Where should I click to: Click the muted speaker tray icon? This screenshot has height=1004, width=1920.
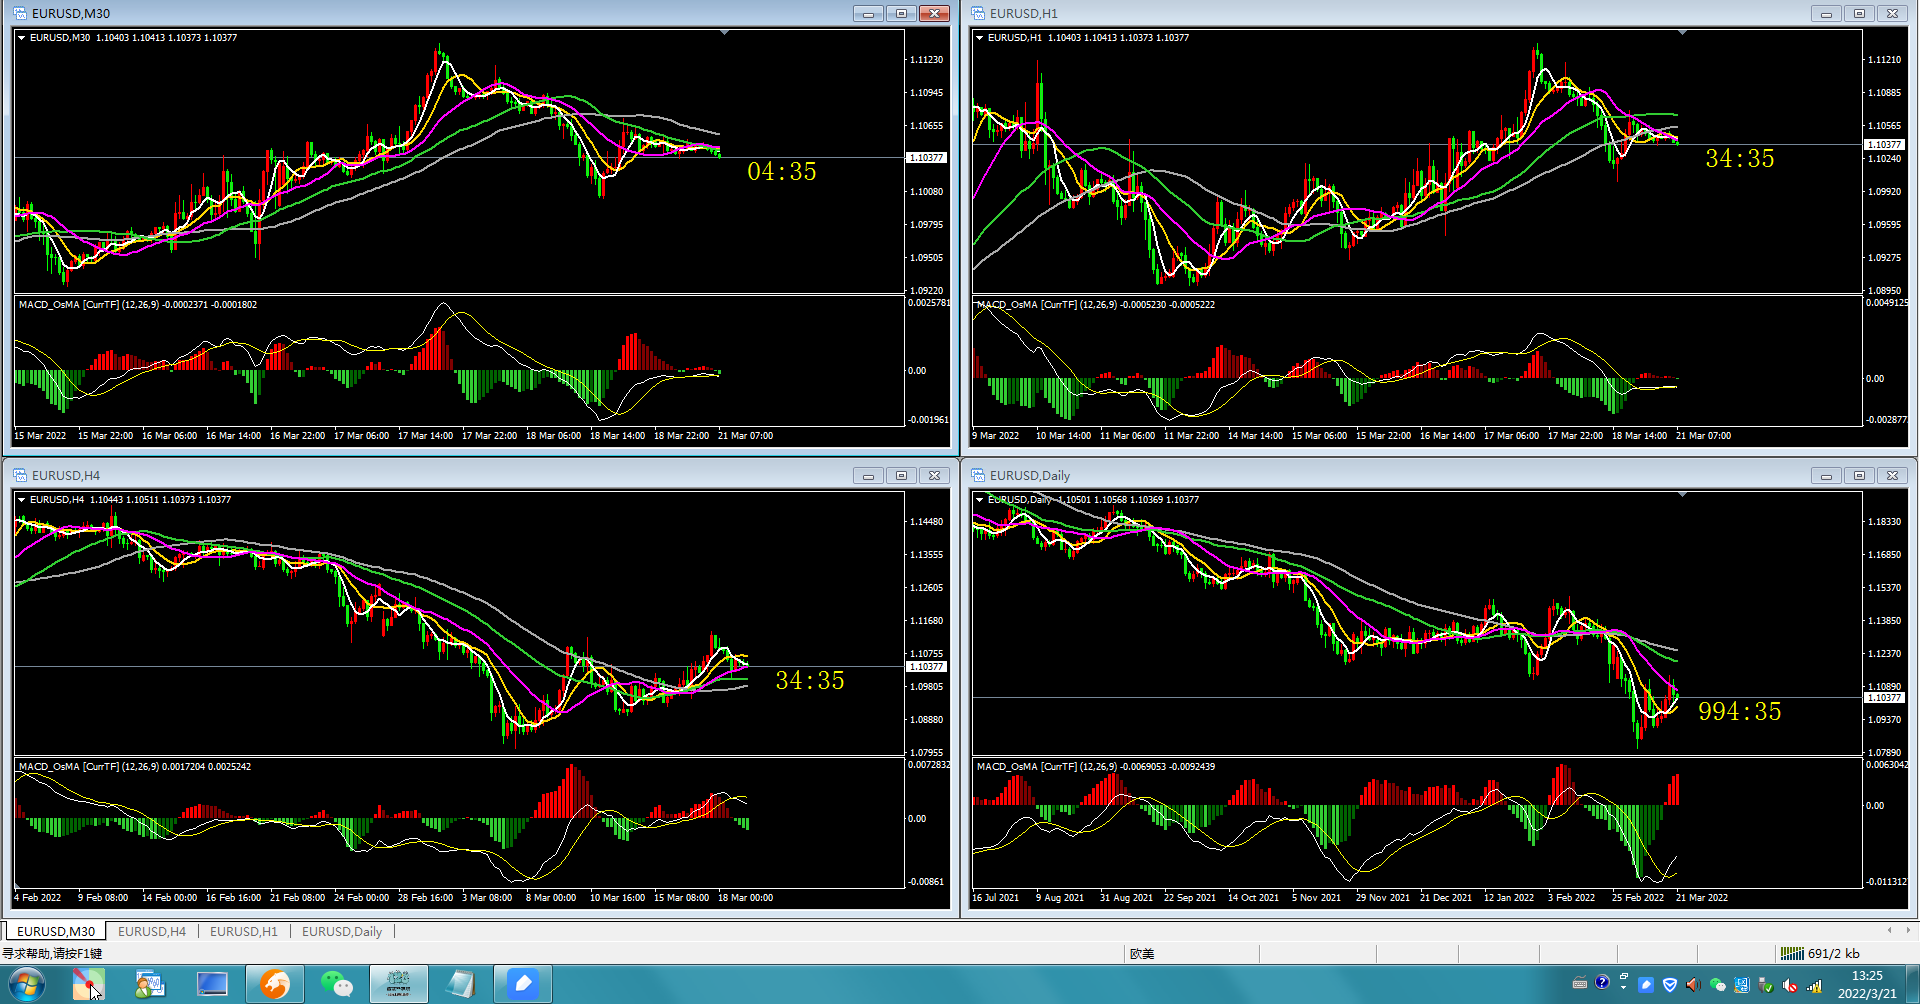click(1790, 985)
